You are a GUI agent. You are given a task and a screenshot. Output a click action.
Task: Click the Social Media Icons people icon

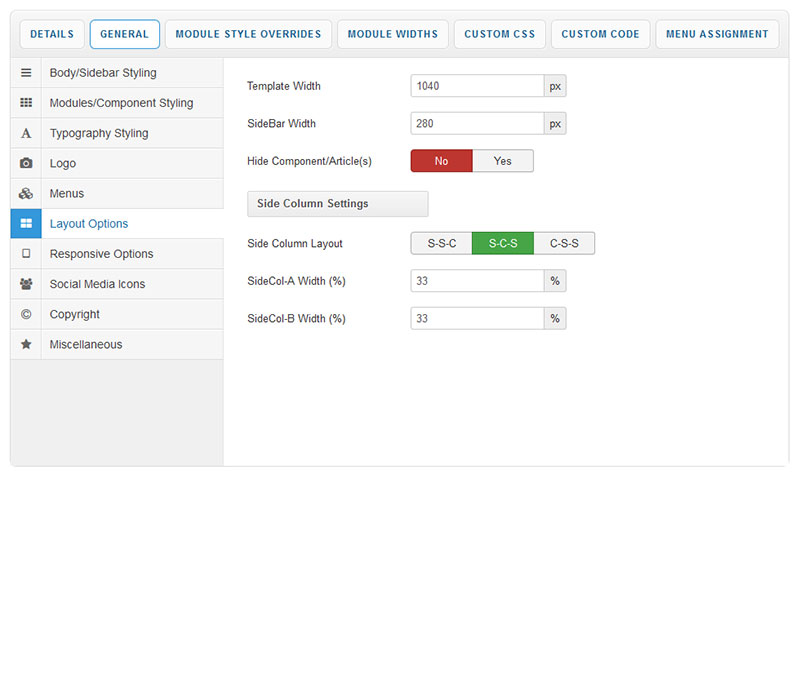[26, 284]
